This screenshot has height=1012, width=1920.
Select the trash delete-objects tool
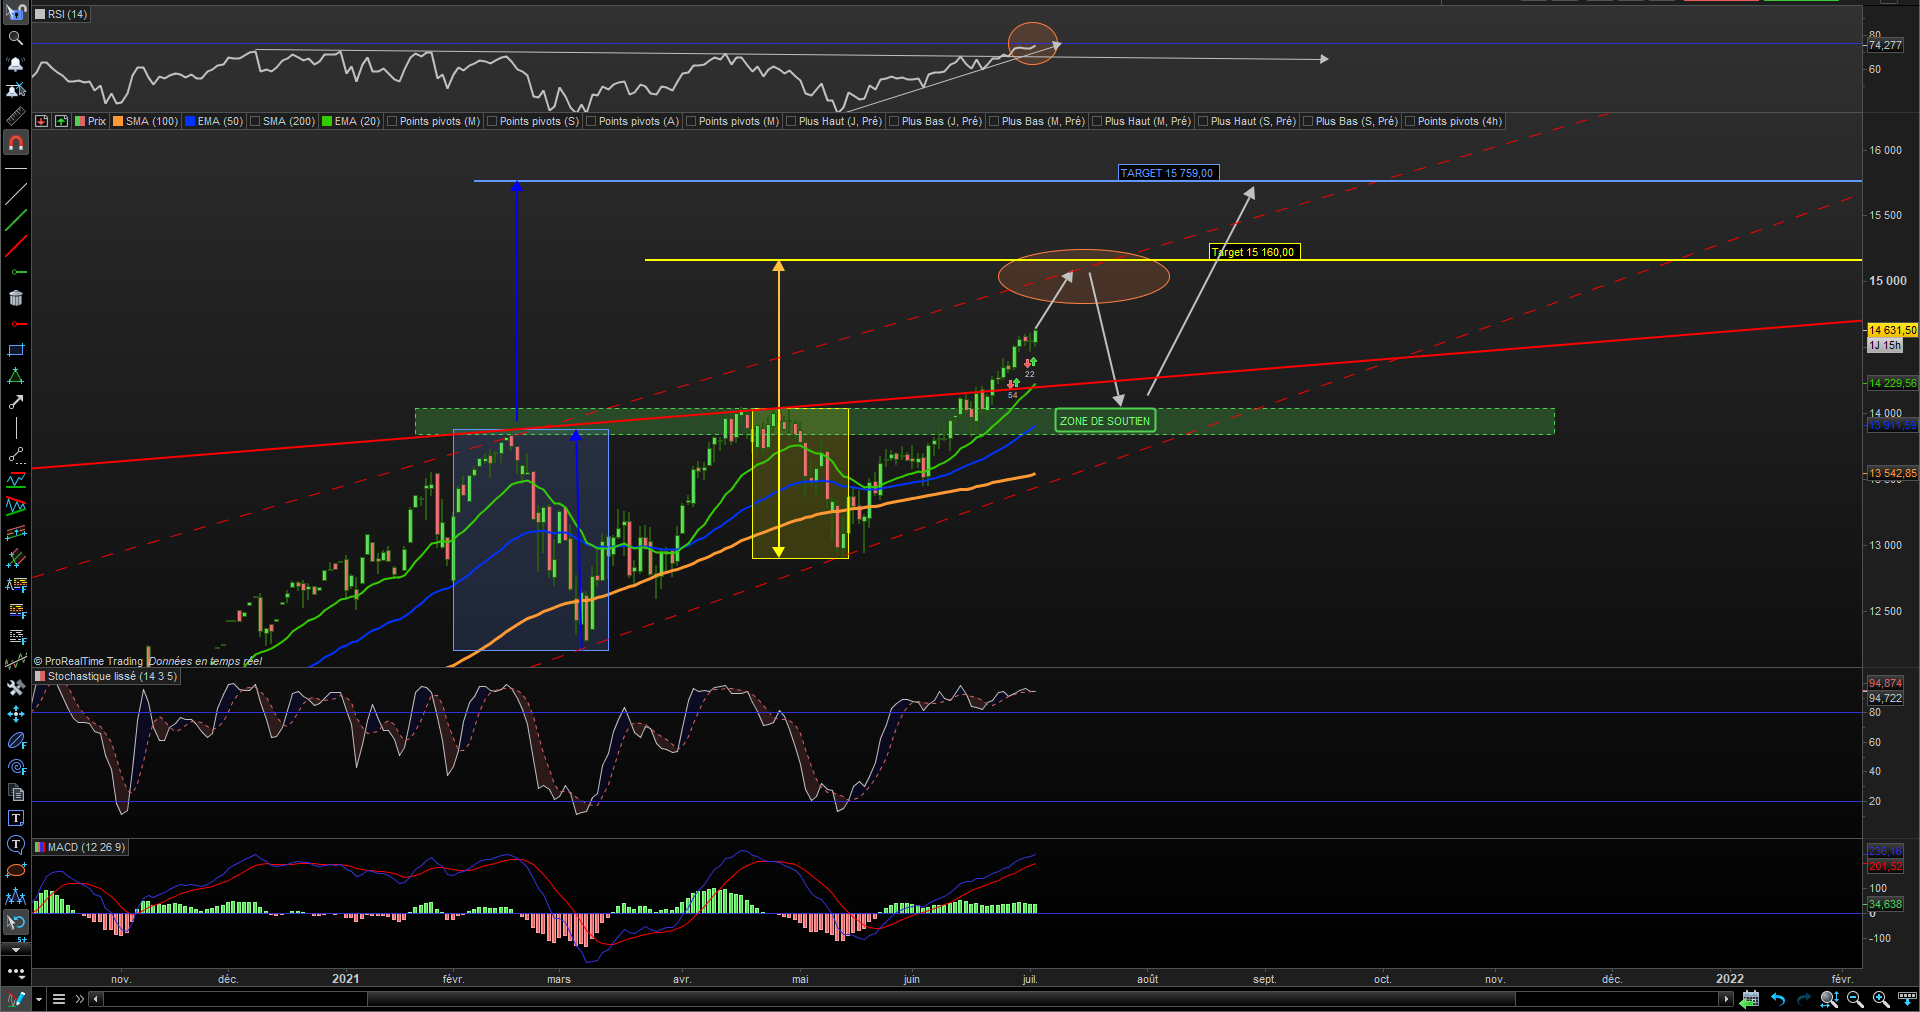pyautogui.click(x=15, y=298)
